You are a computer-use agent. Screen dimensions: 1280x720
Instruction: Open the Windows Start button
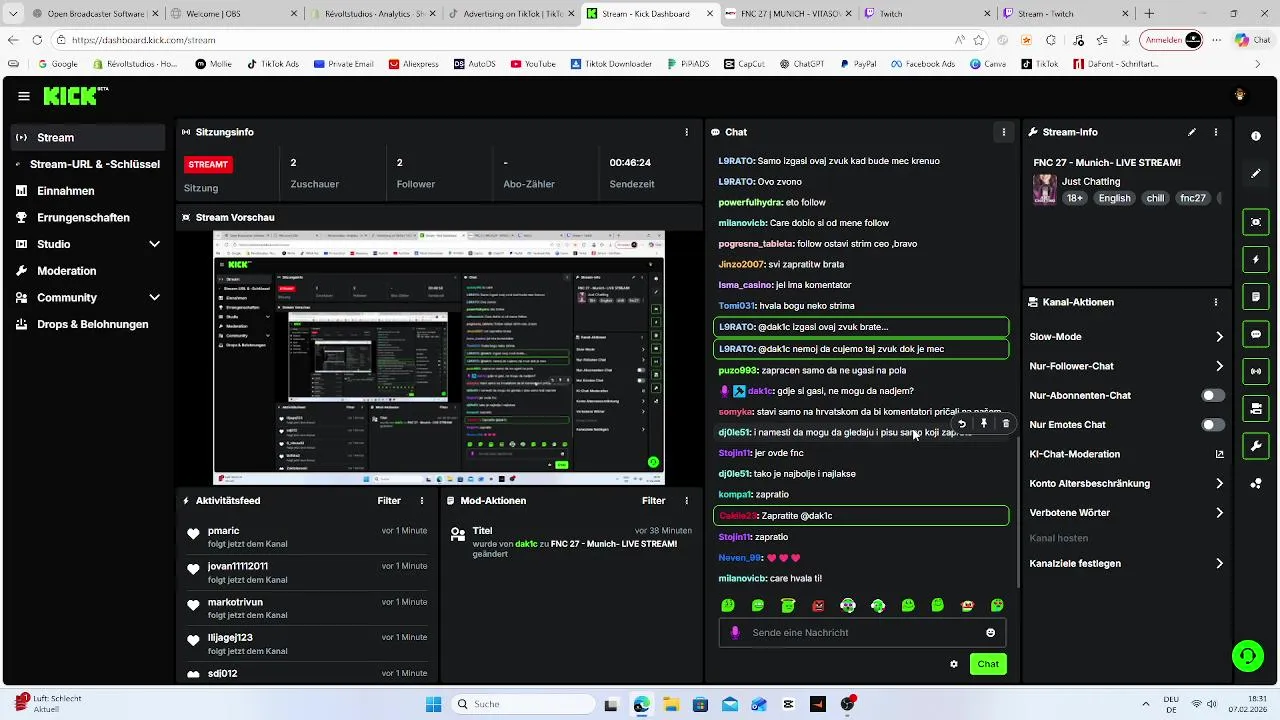tap(433, 704)
